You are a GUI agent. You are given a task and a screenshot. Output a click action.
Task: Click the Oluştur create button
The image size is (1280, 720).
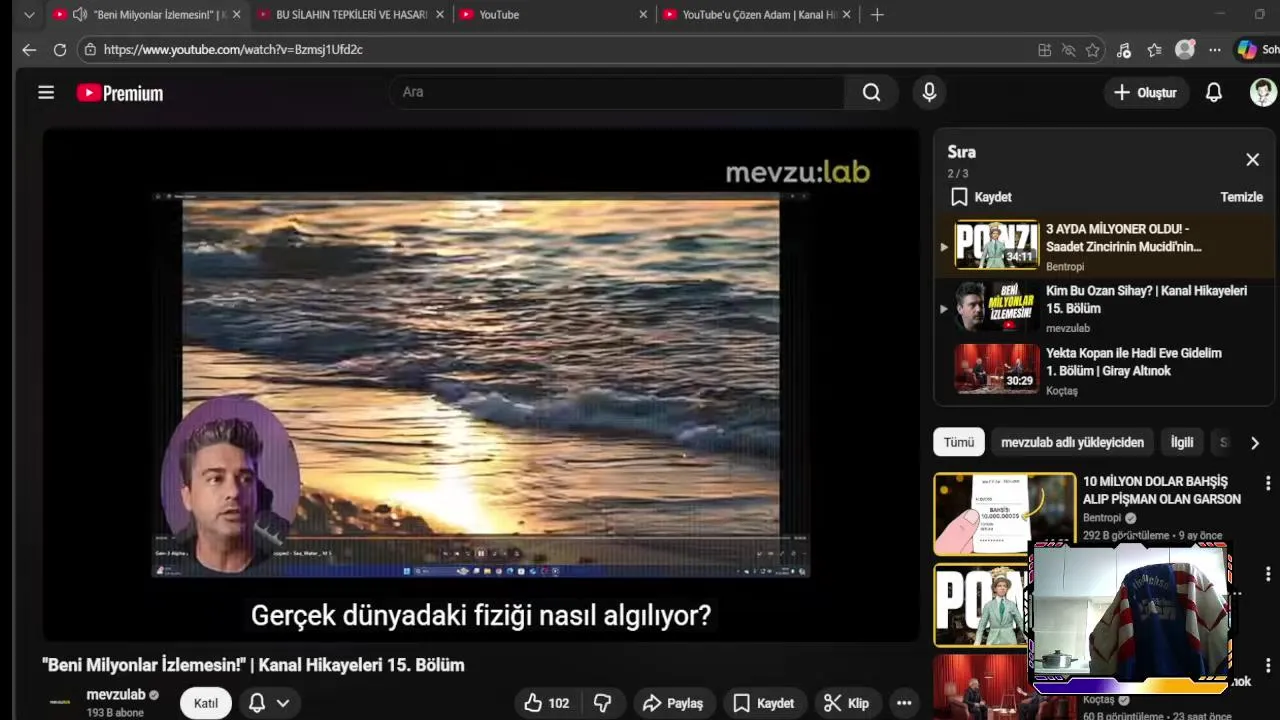pos(1146,92)
